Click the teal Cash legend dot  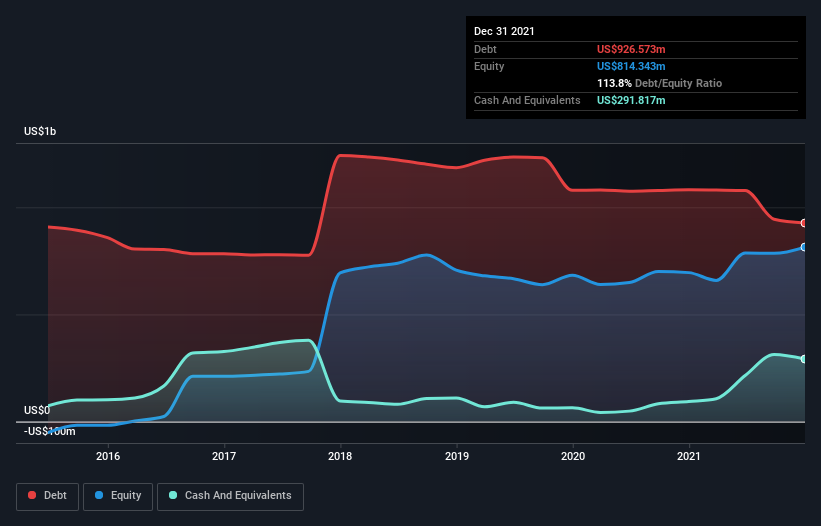[173, 495]
